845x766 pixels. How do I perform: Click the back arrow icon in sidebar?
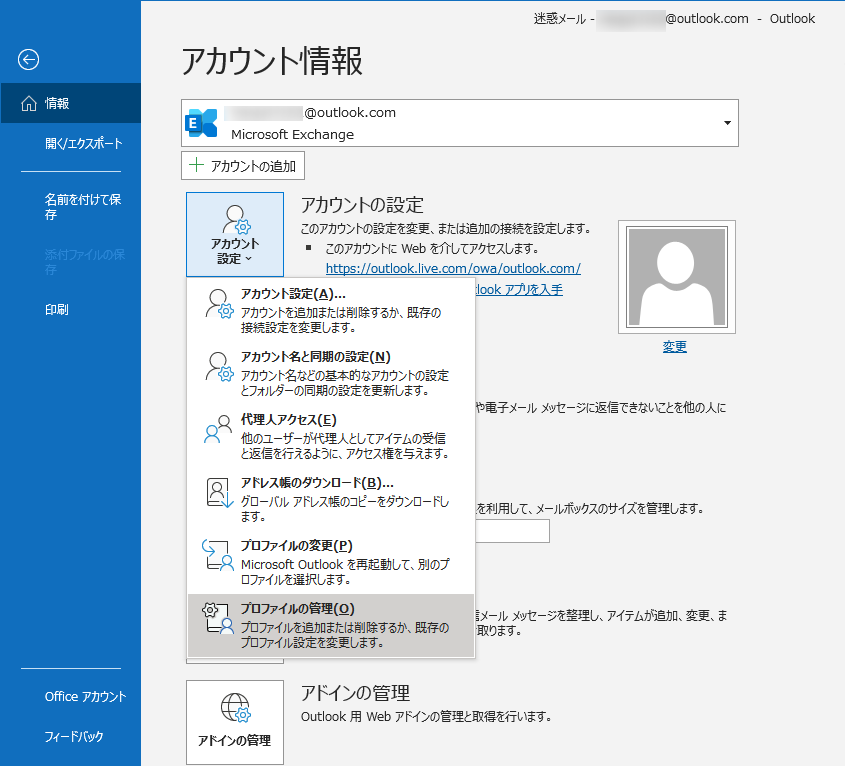coord(28,60)
